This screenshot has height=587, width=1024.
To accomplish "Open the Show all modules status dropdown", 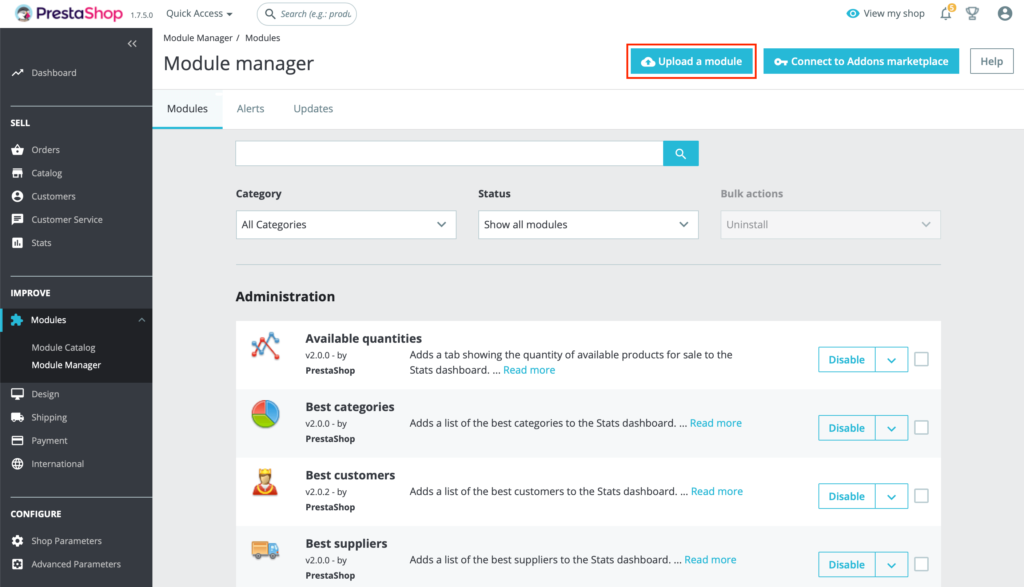I will (x=588, y=225).
